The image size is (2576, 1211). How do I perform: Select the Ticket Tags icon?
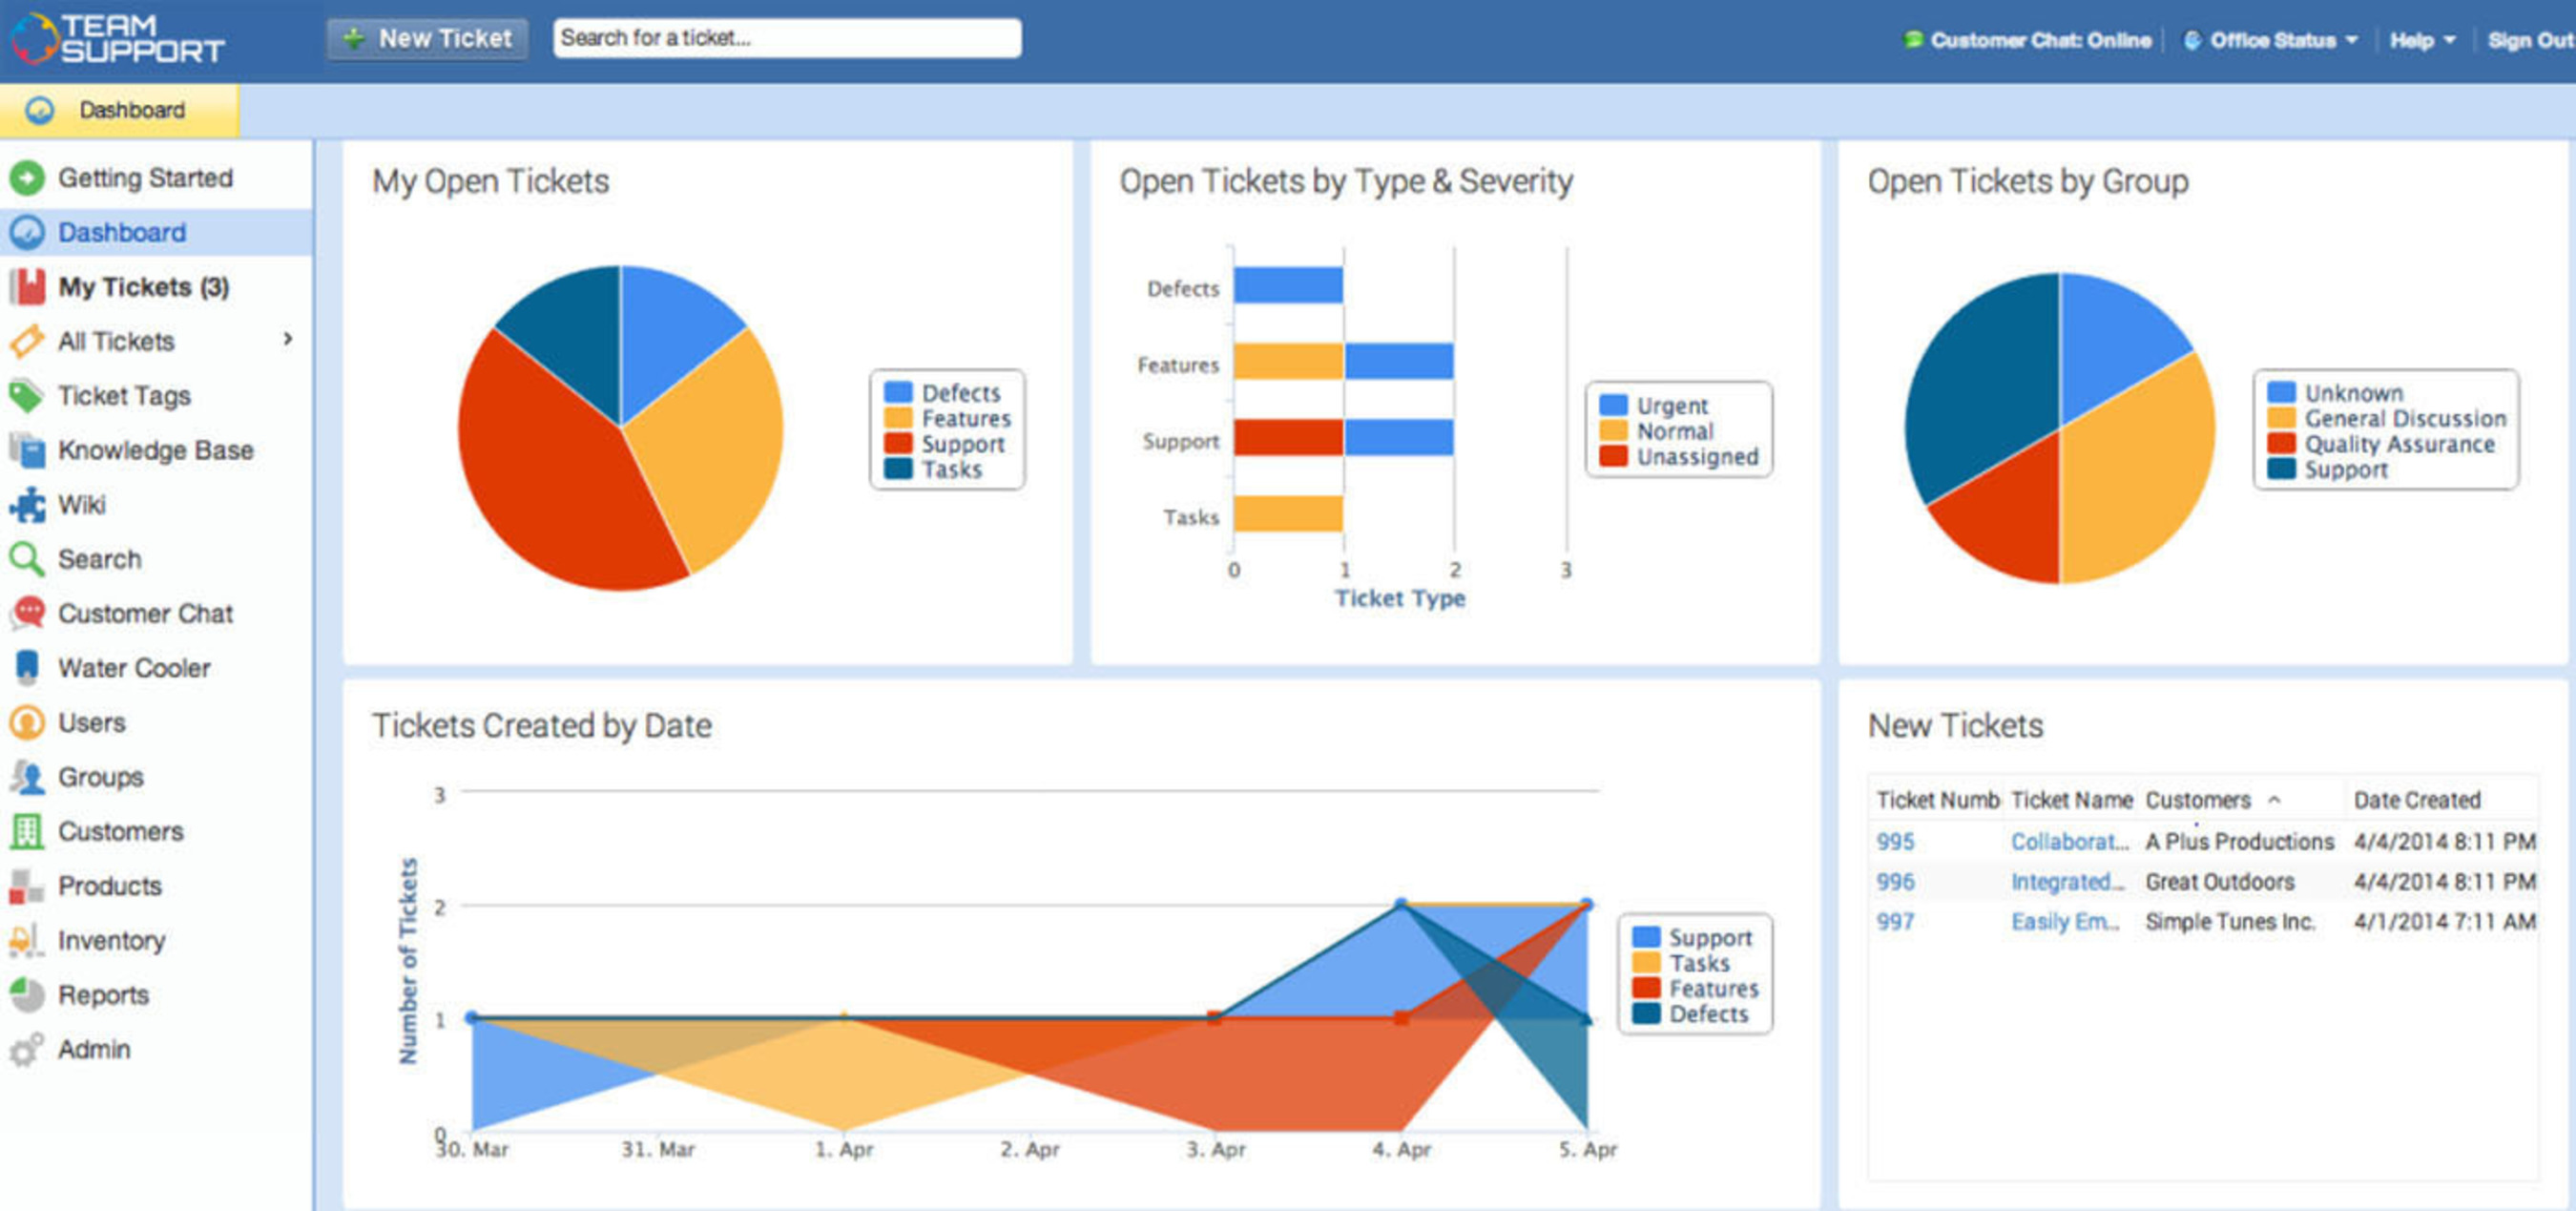pyautogui.click(x=27, y=396)
